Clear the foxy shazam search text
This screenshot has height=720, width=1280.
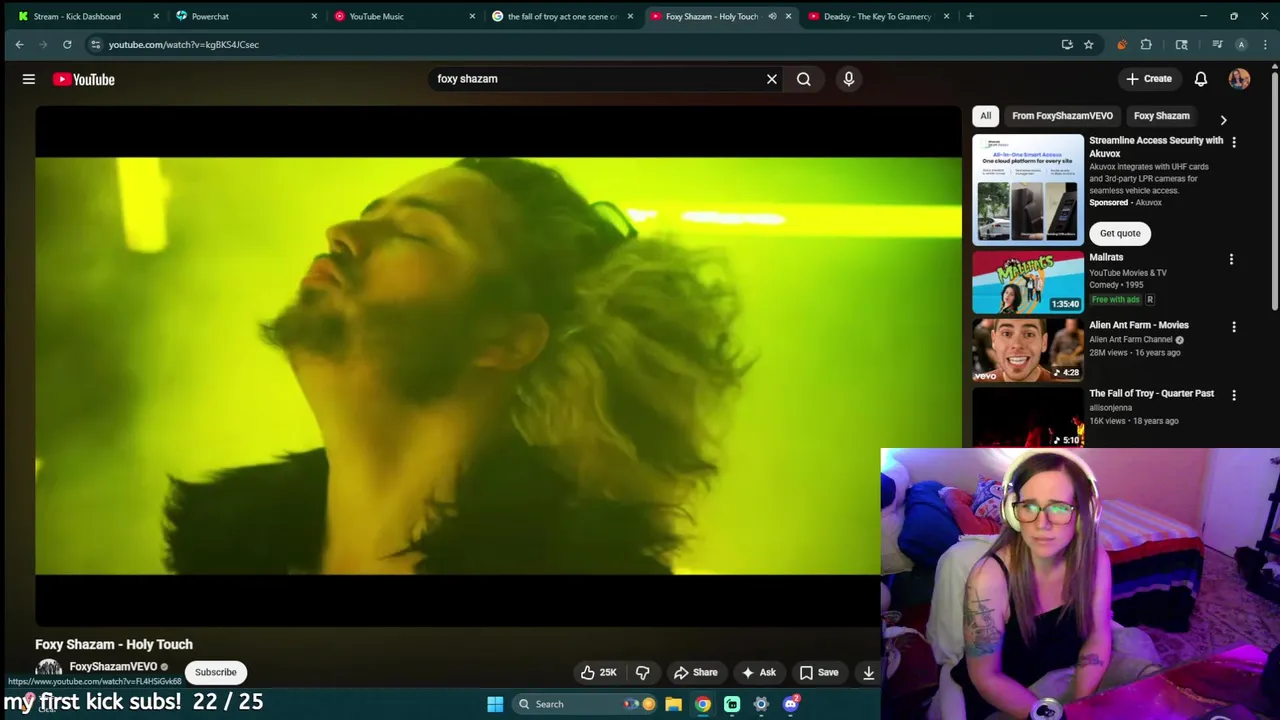772,79
